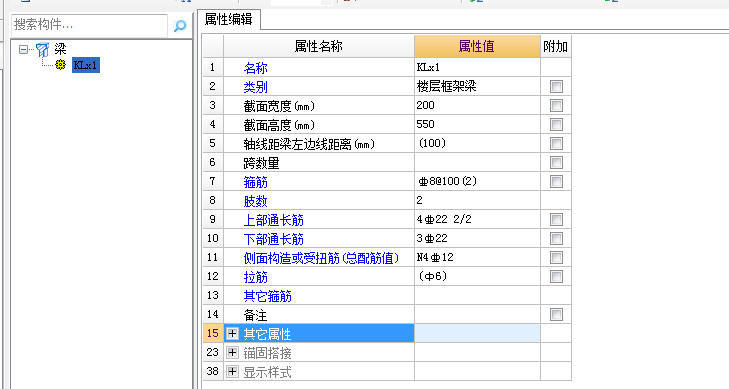Click the 名称 property link

tap(255, 68)
